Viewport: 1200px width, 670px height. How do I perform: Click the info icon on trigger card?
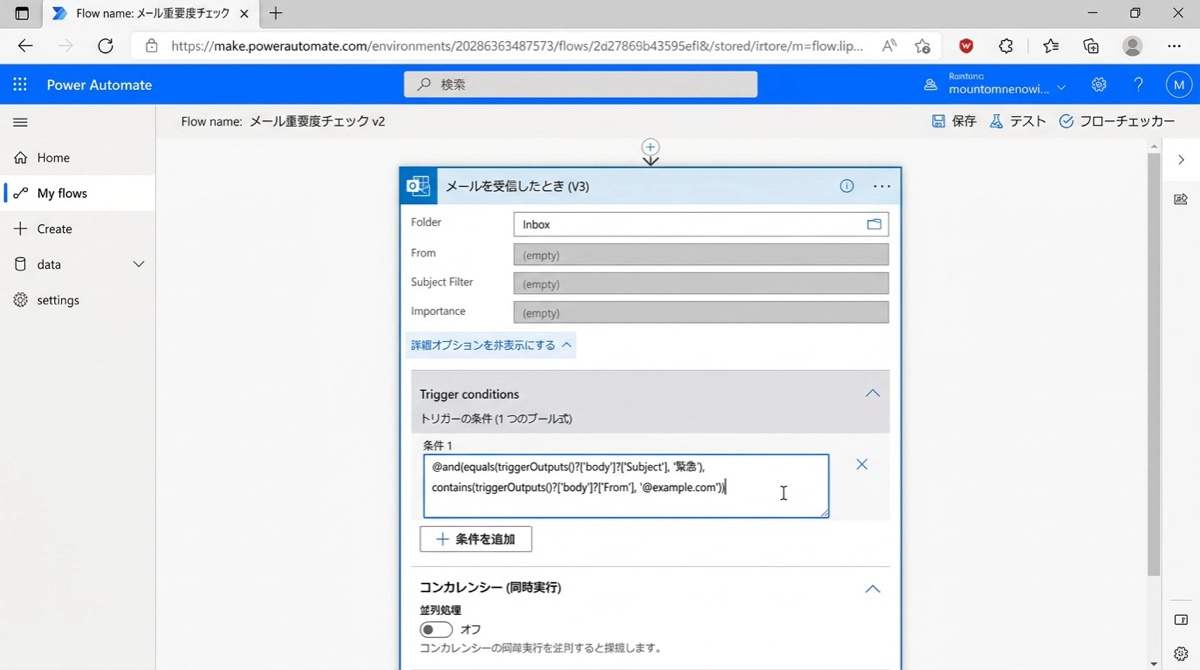tap(846, 186)
